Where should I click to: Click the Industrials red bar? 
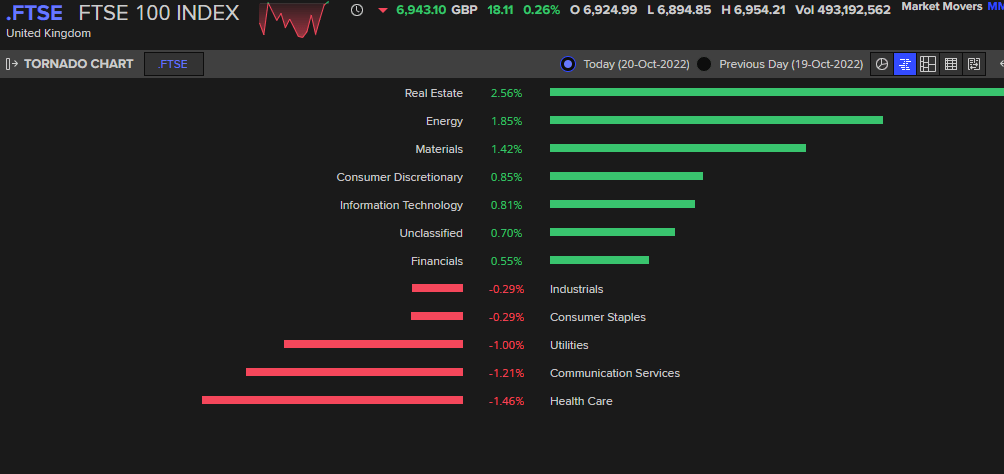coord(437,288)
